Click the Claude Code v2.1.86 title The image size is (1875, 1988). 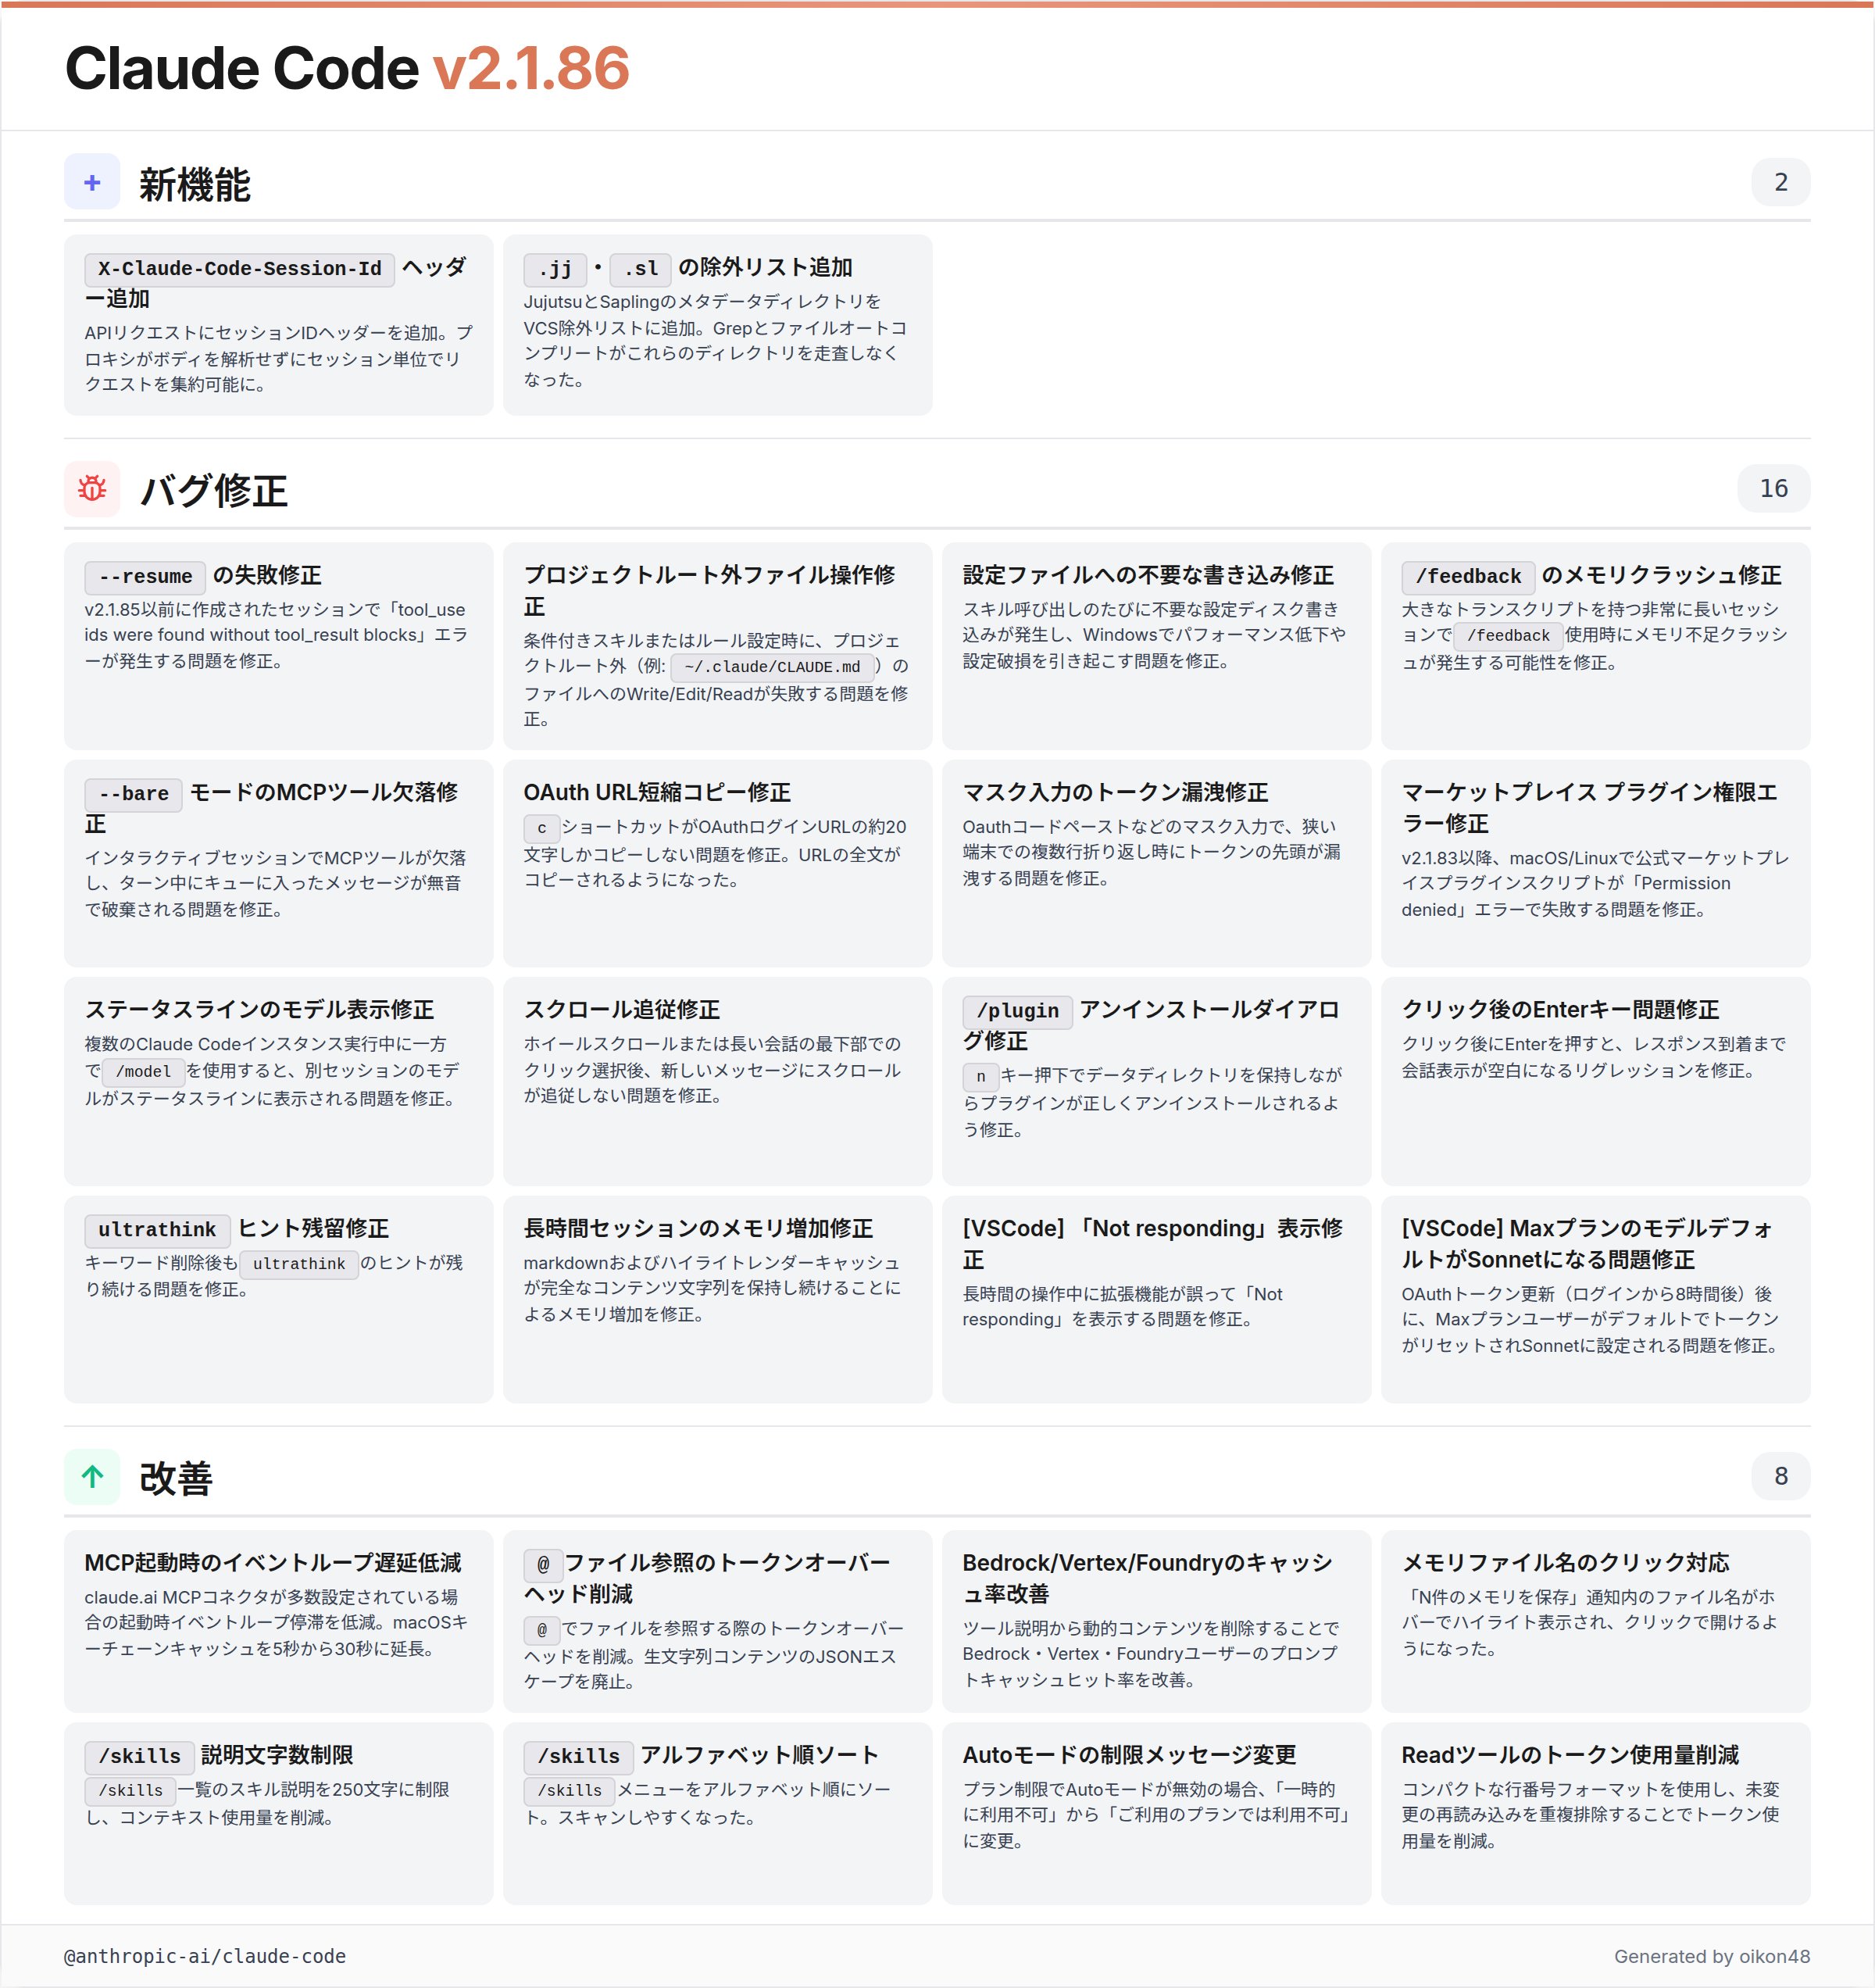pyautogui.click(x=347, y=68)
